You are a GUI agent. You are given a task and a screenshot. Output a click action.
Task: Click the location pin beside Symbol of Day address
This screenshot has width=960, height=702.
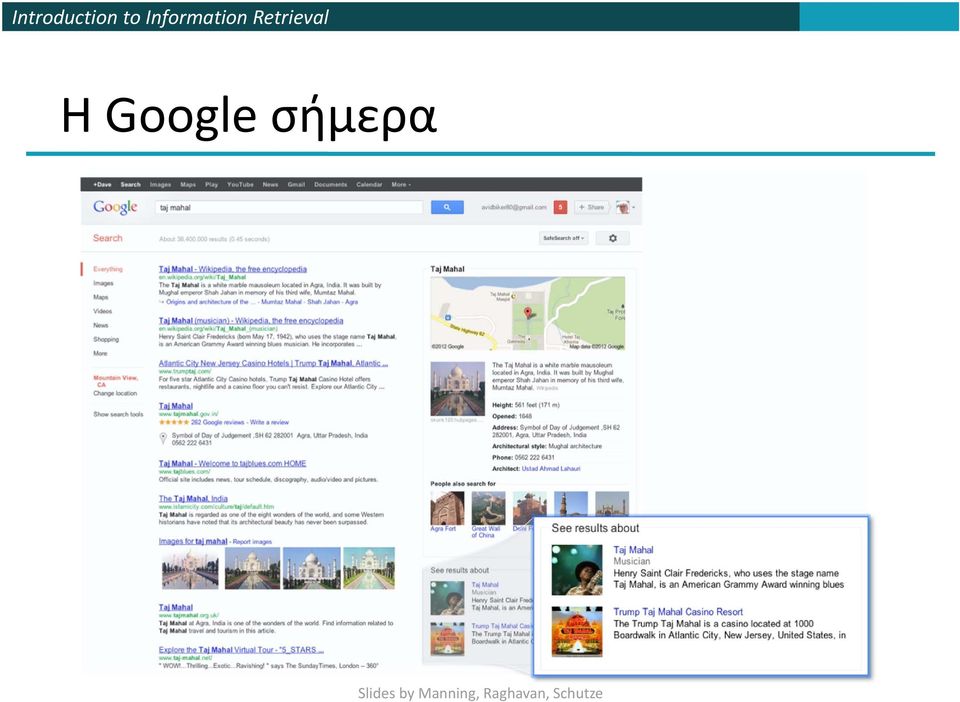click(163, 438)
